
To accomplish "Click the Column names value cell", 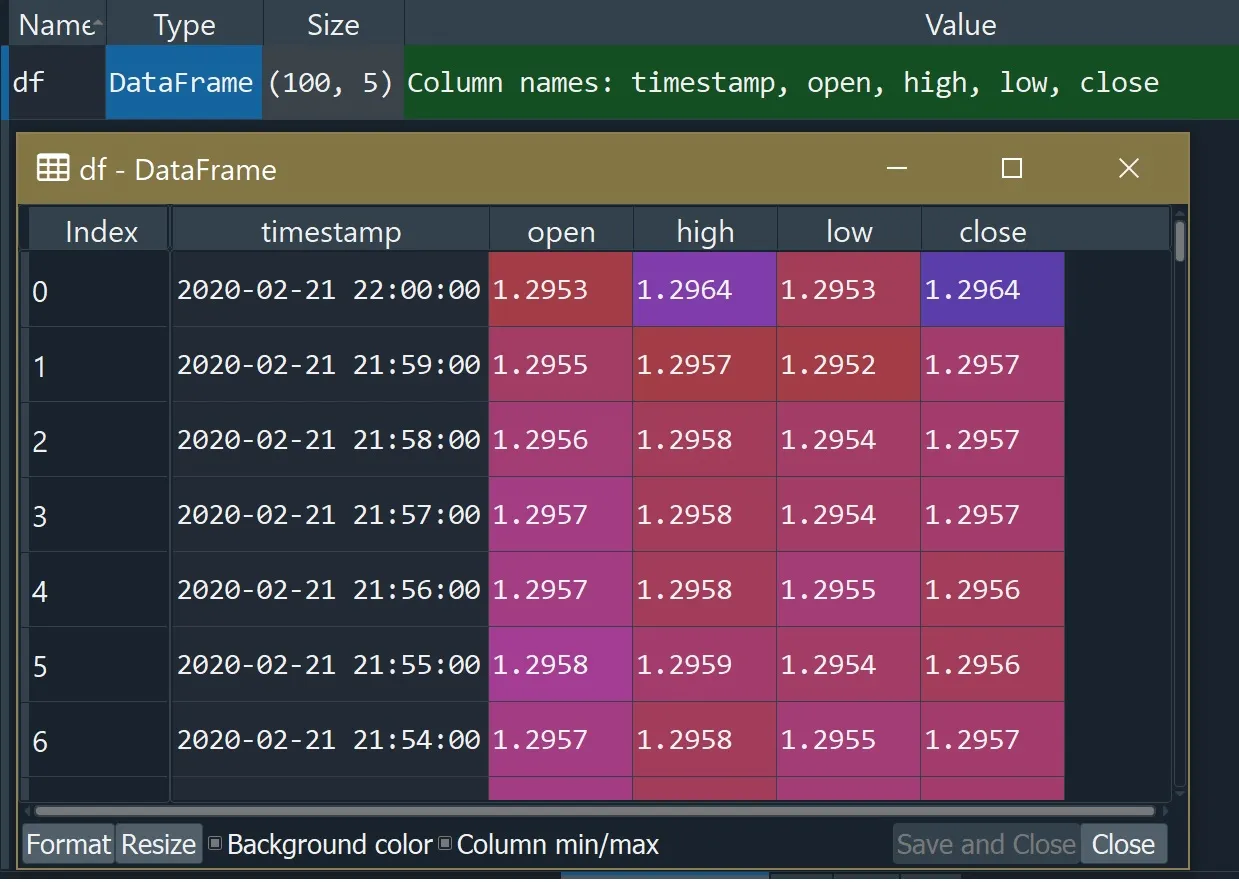I will pyautogui.click(x=821, y=83).
